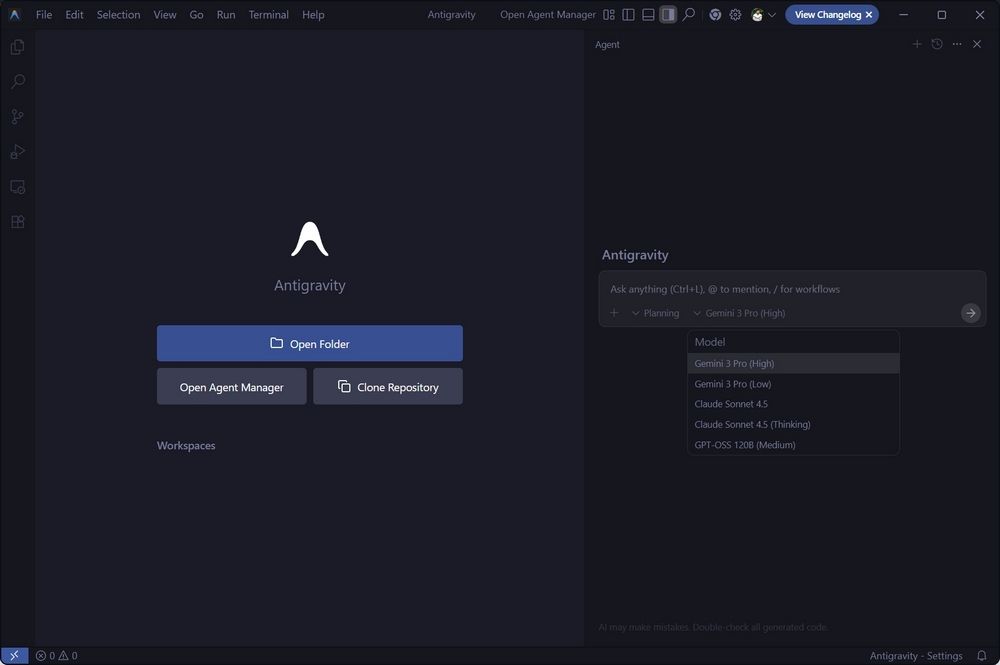Open the Source Control panel icon
The width and height of the screenshot is (1000, 665).
[17, 116]
